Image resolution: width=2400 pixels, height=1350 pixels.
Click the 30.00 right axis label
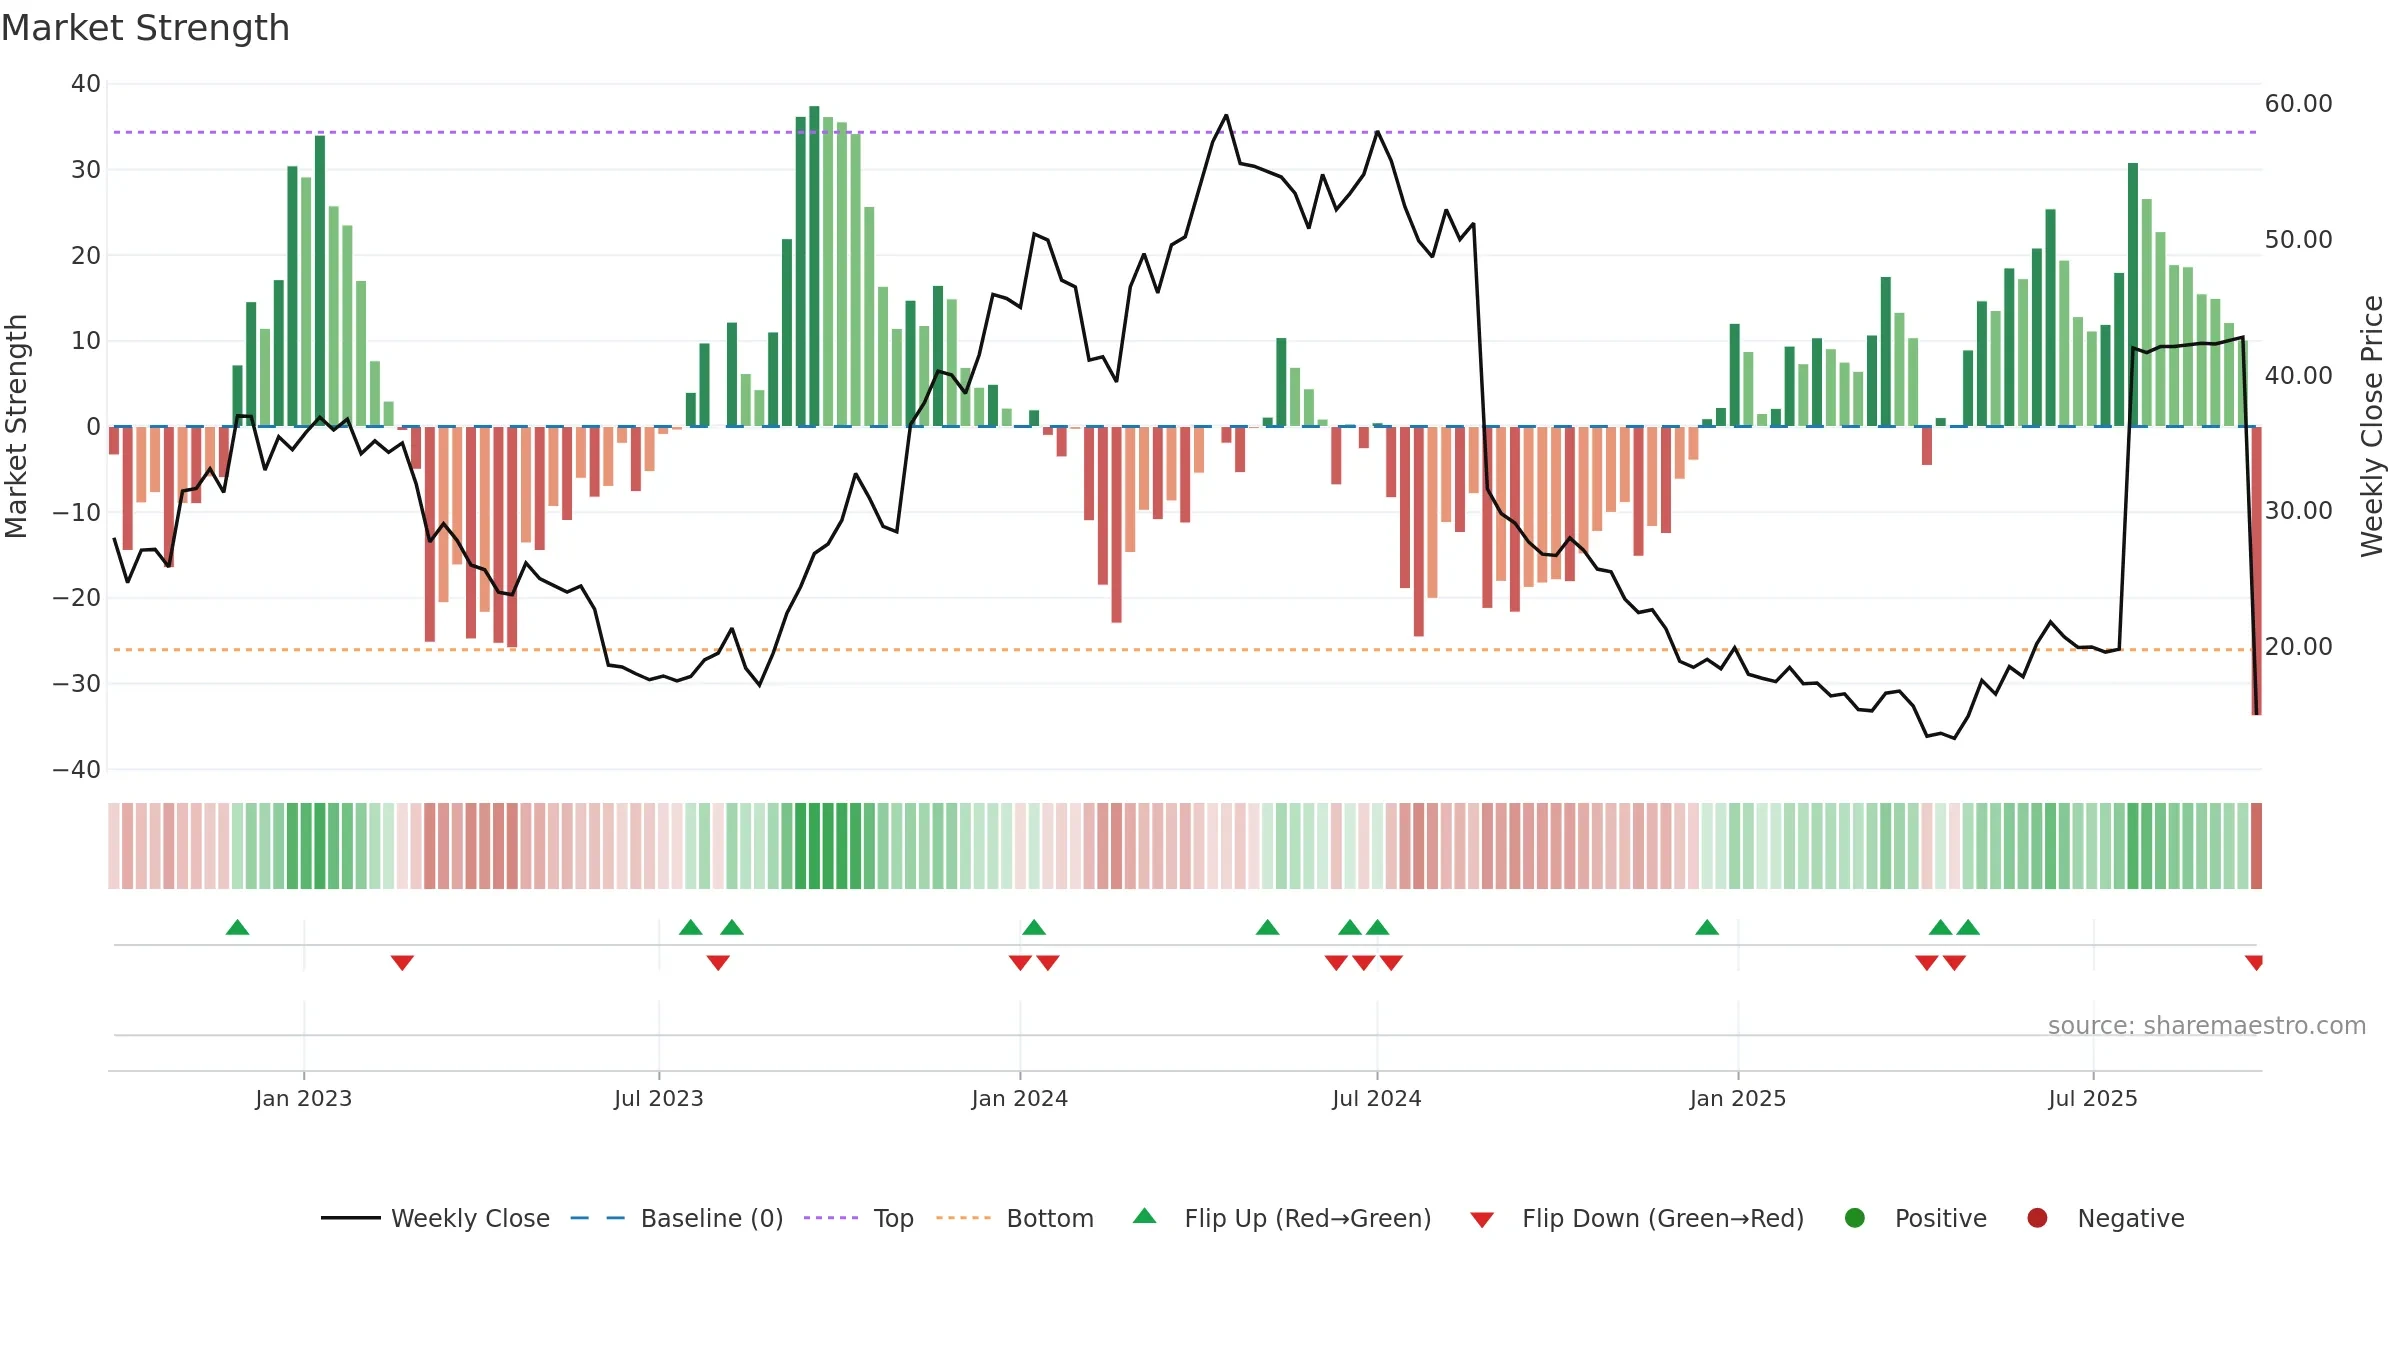pyautogui.click(x=2299, y=511)
